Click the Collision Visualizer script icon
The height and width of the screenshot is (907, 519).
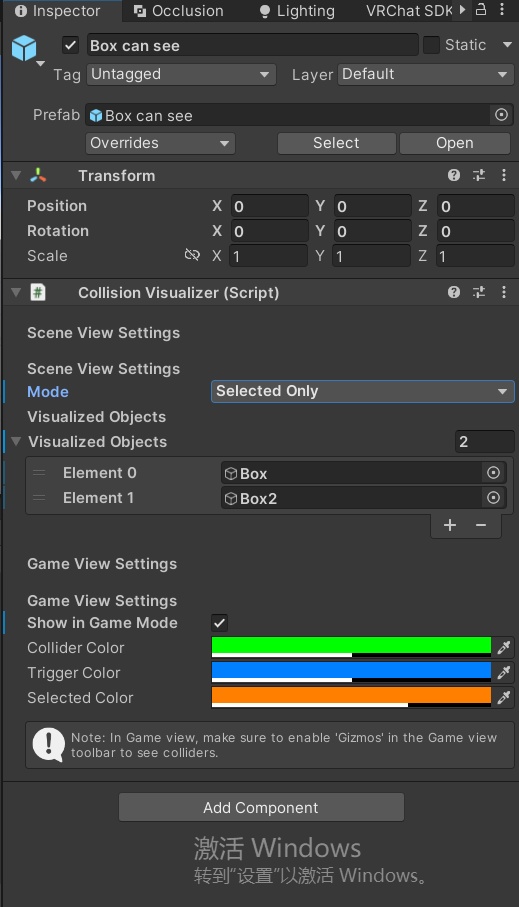(x=38, y=292)
